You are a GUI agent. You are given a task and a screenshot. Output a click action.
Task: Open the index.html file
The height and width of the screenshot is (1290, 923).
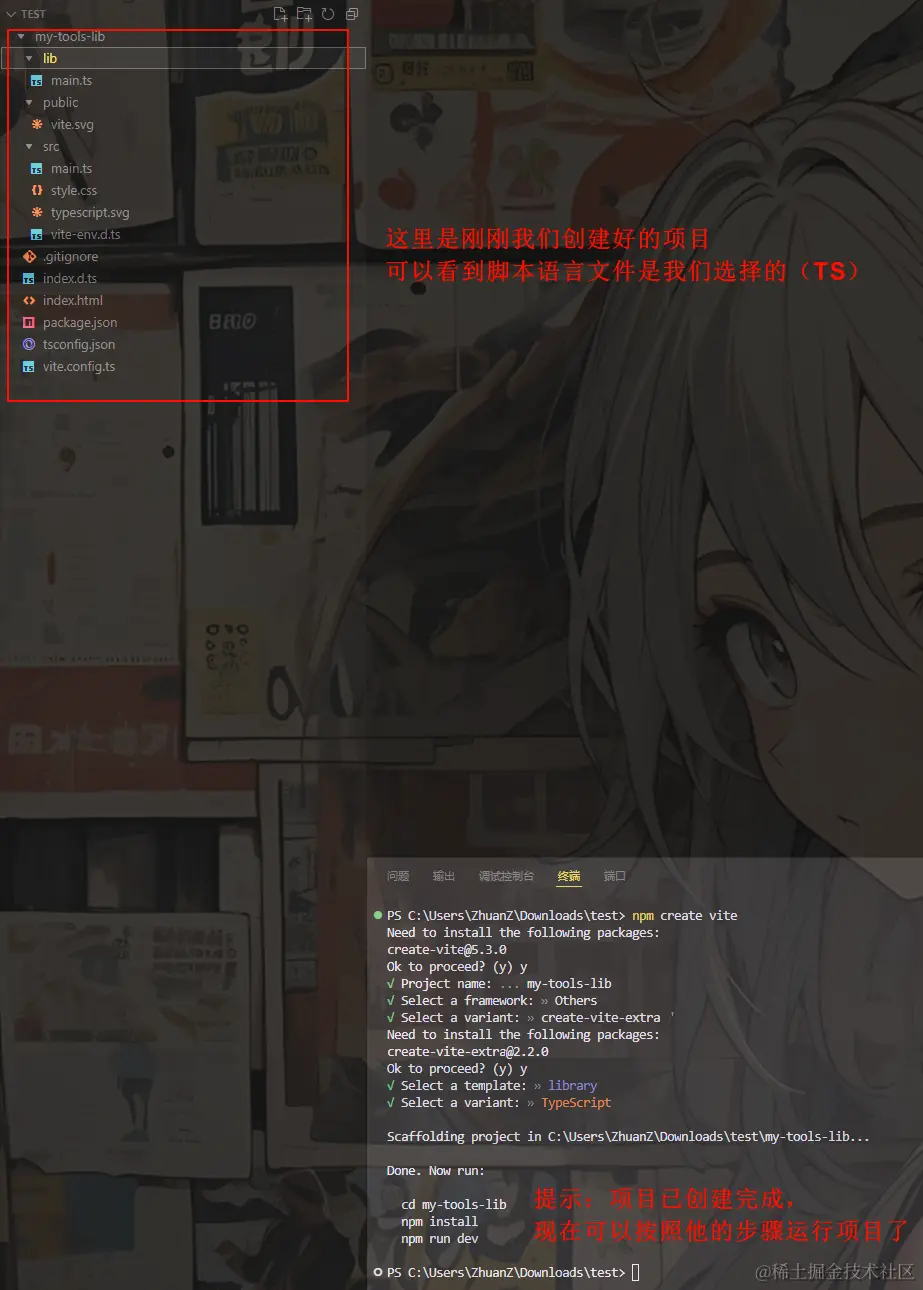point(73,301)
